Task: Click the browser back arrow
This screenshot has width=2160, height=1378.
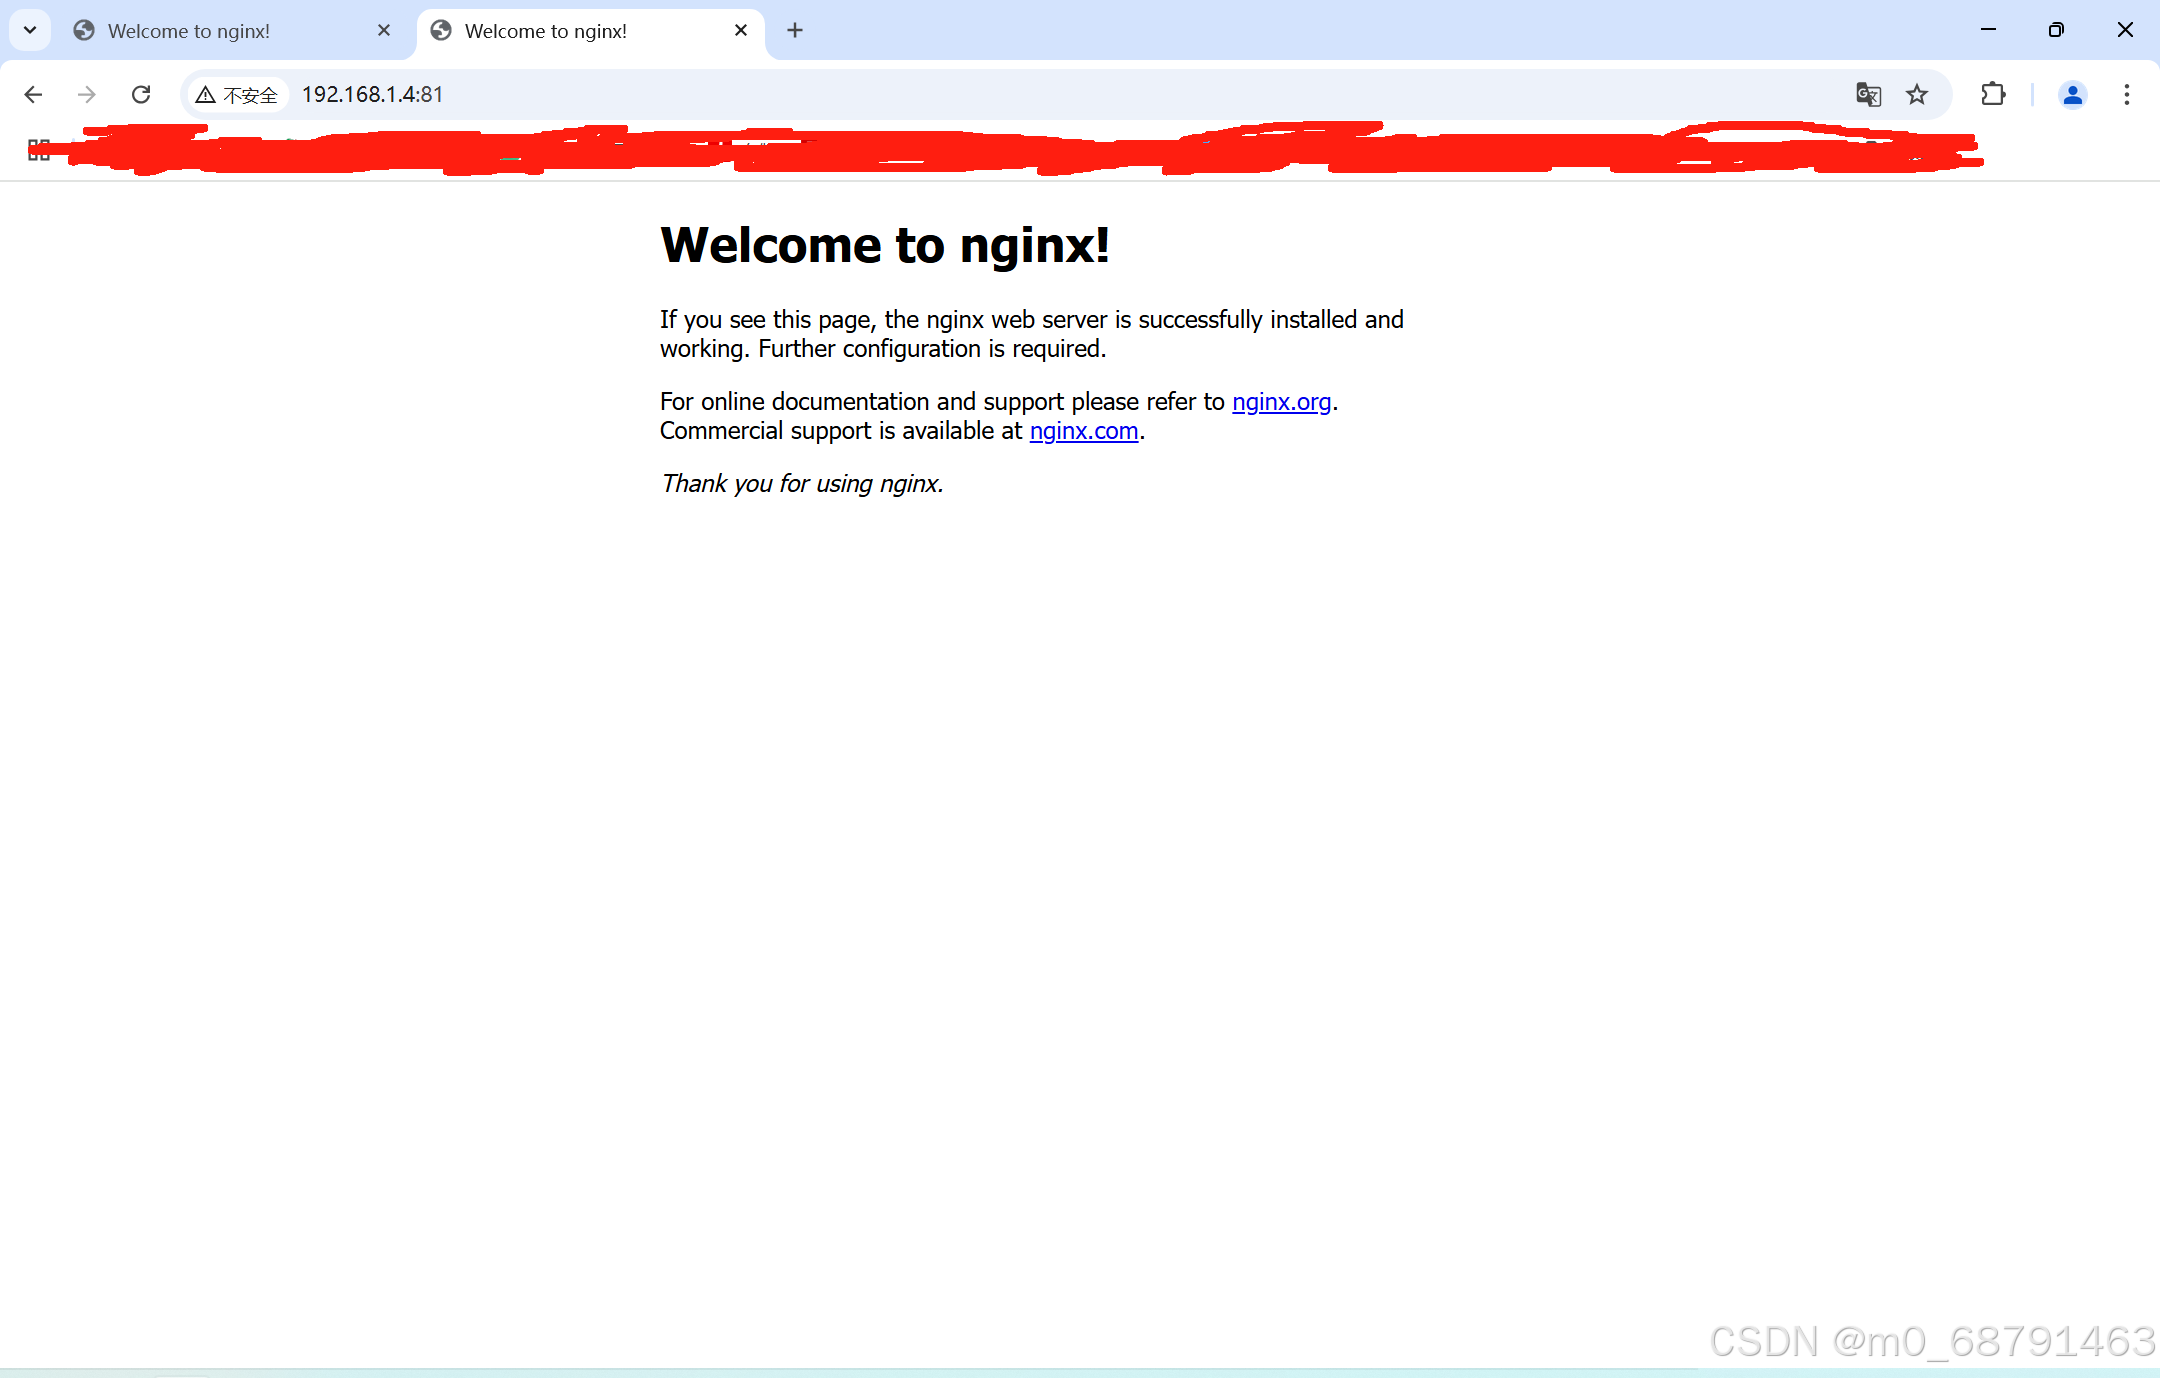Action: click(x=33, y=94)
